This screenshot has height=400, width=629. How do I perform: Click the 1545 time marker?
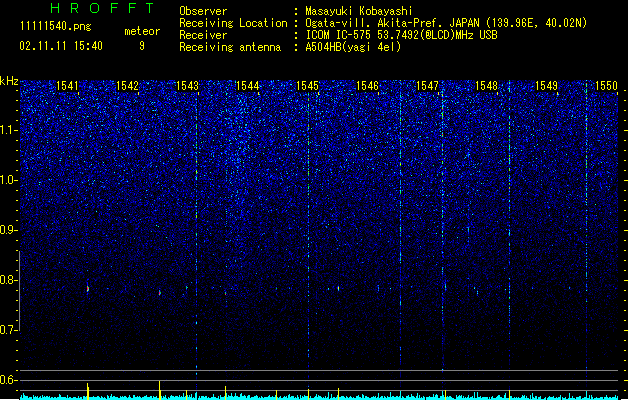coord(307,86)
